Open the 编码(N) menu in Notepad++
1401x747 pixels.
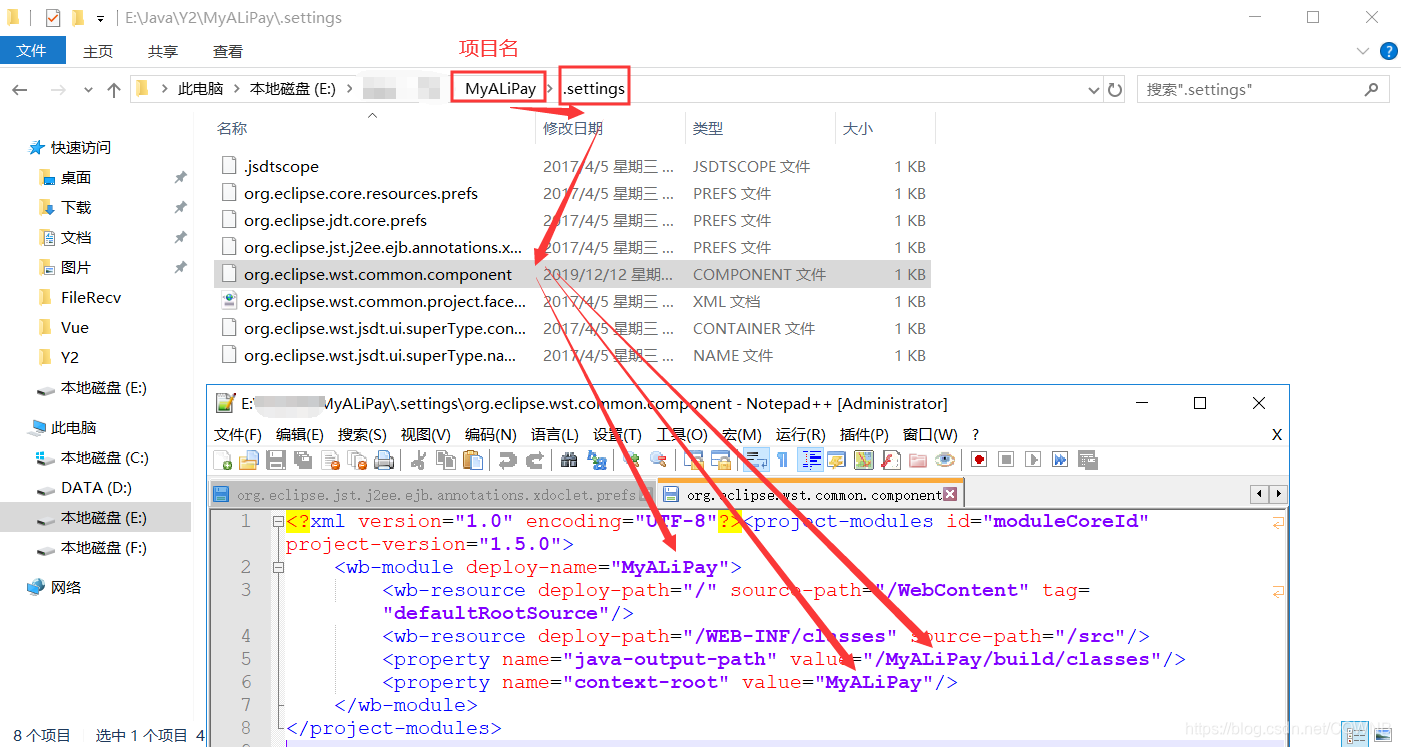point(491,434)
